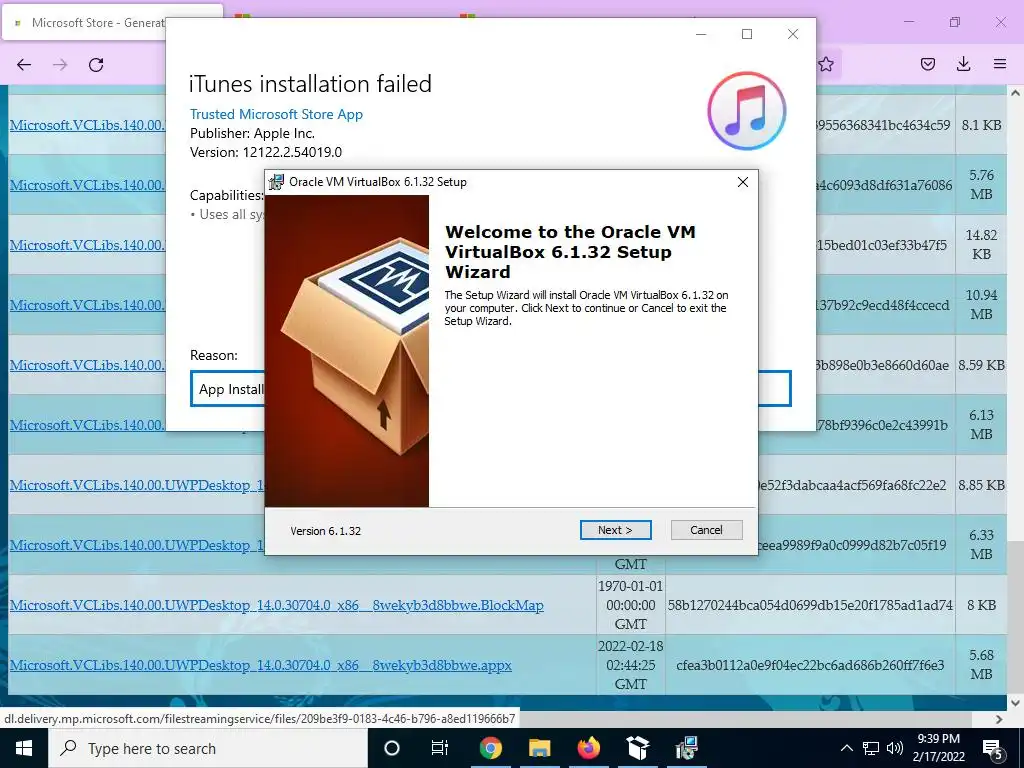Open Microsoft.VCLibs.140.00 link in 6.13 MB row
Screen dimensions: 1024x768
coord(88,425)
